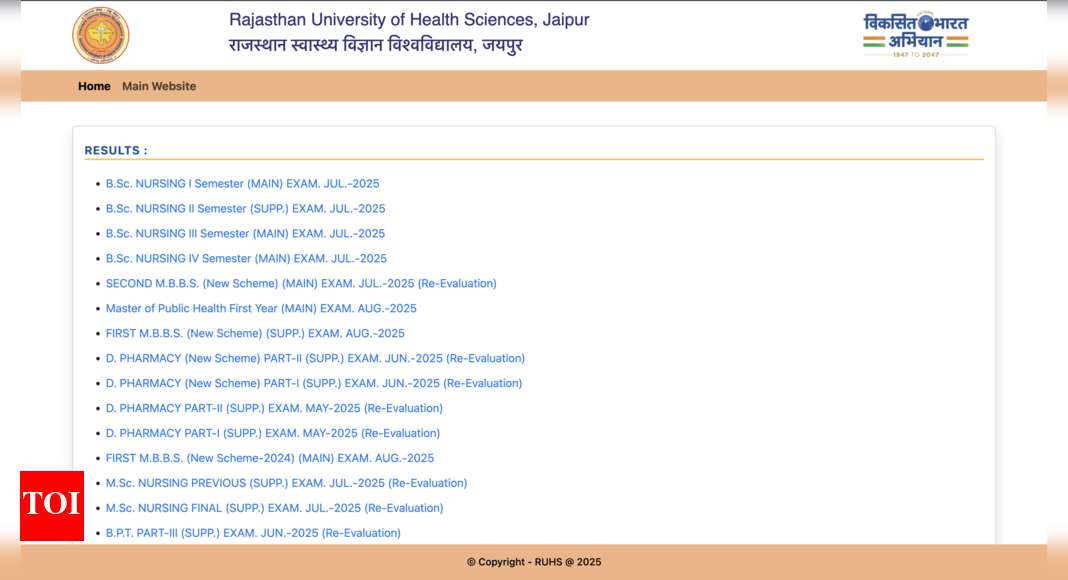Open D. Pharmacy Part-I May-2025 Re-Evaluation
1068x580 pixels.
[273, 434]
